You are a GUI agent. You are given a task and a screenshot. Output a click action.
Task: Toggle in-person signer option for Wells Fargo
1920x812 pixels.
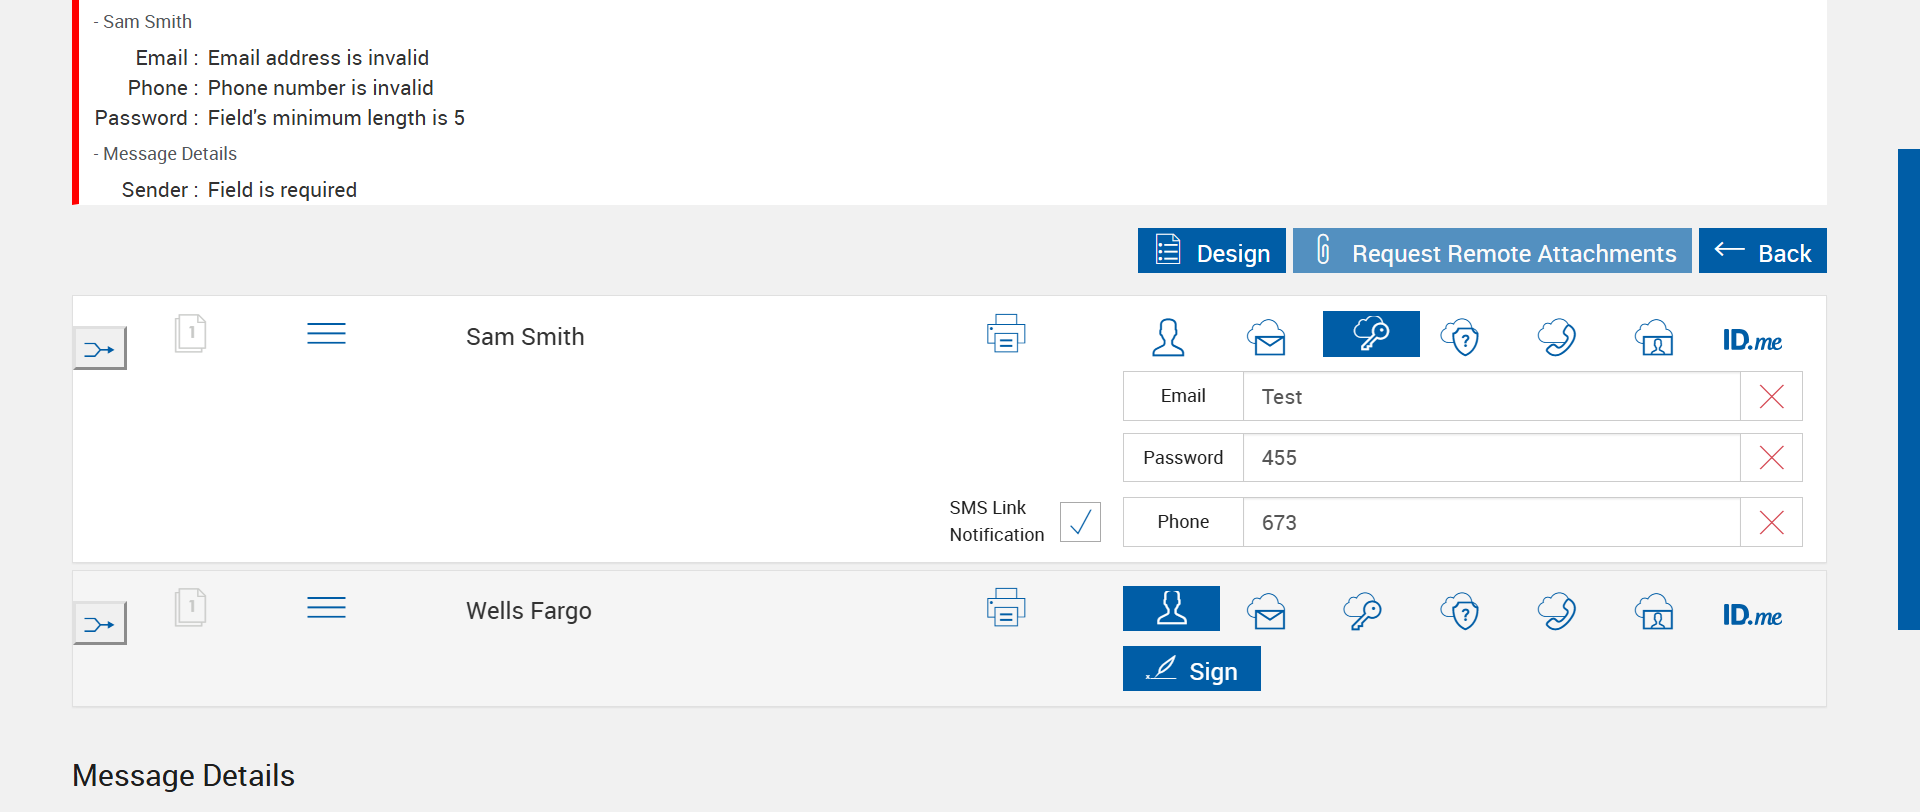point(1171,608)
